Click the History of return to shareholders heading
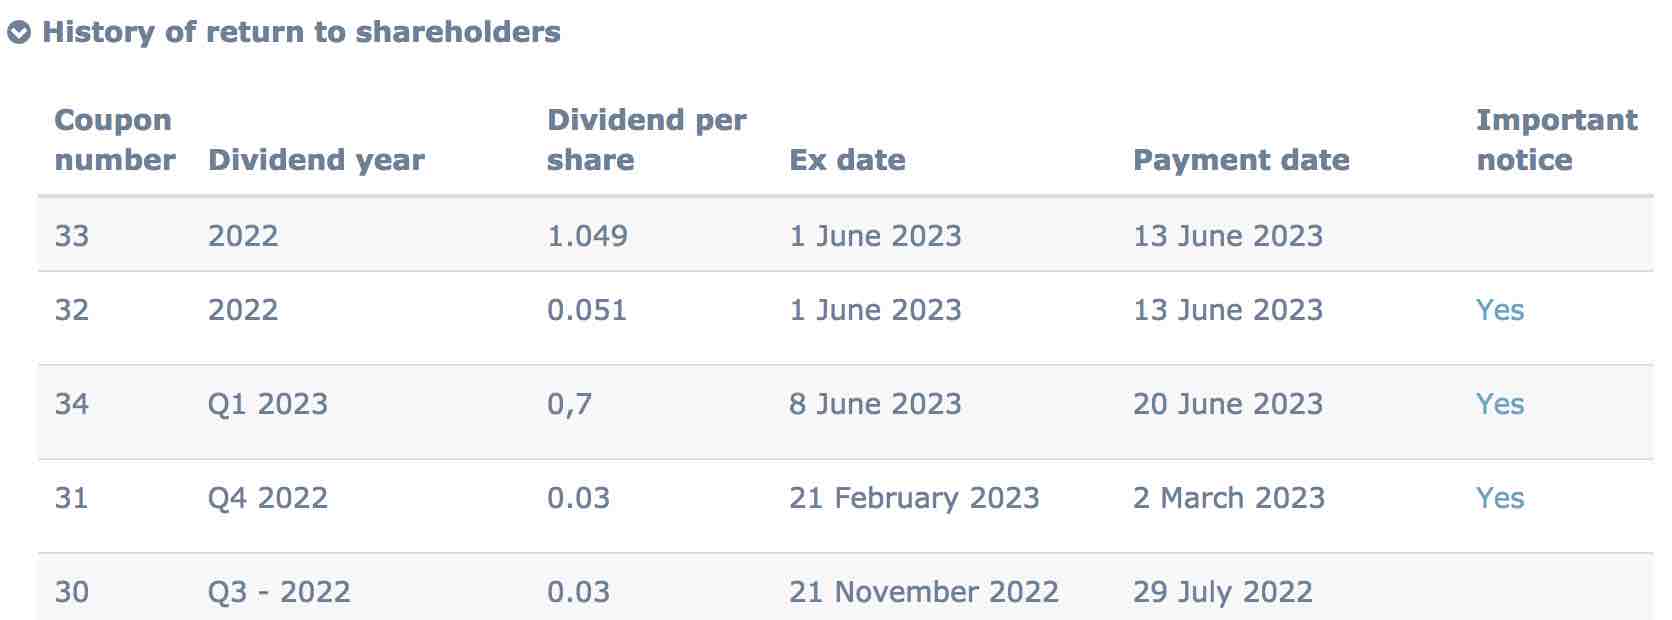Viewport: 1672px width, 620px height. tap(301, 32)
